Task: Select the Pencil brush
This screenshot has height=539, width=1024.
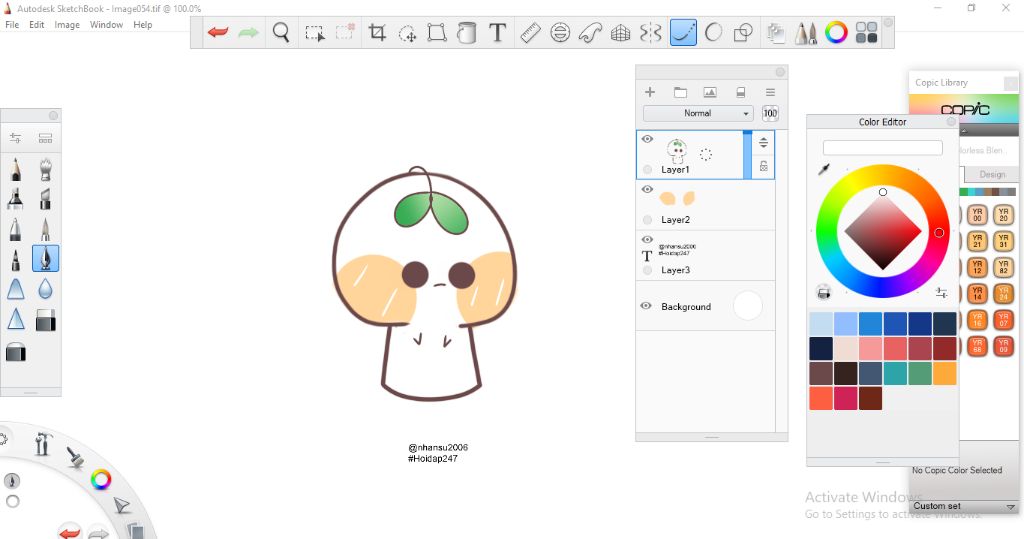Action: pos(16,169)
